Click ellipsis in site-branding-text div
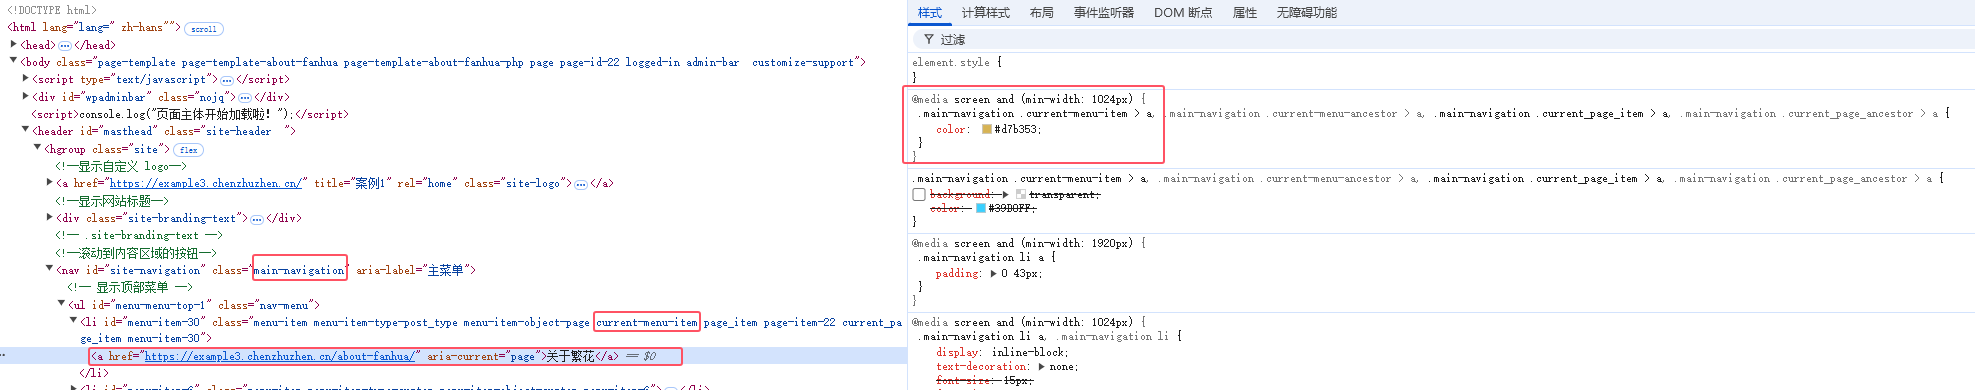This screenshot has height=390, width=1975. click(257, 218)
